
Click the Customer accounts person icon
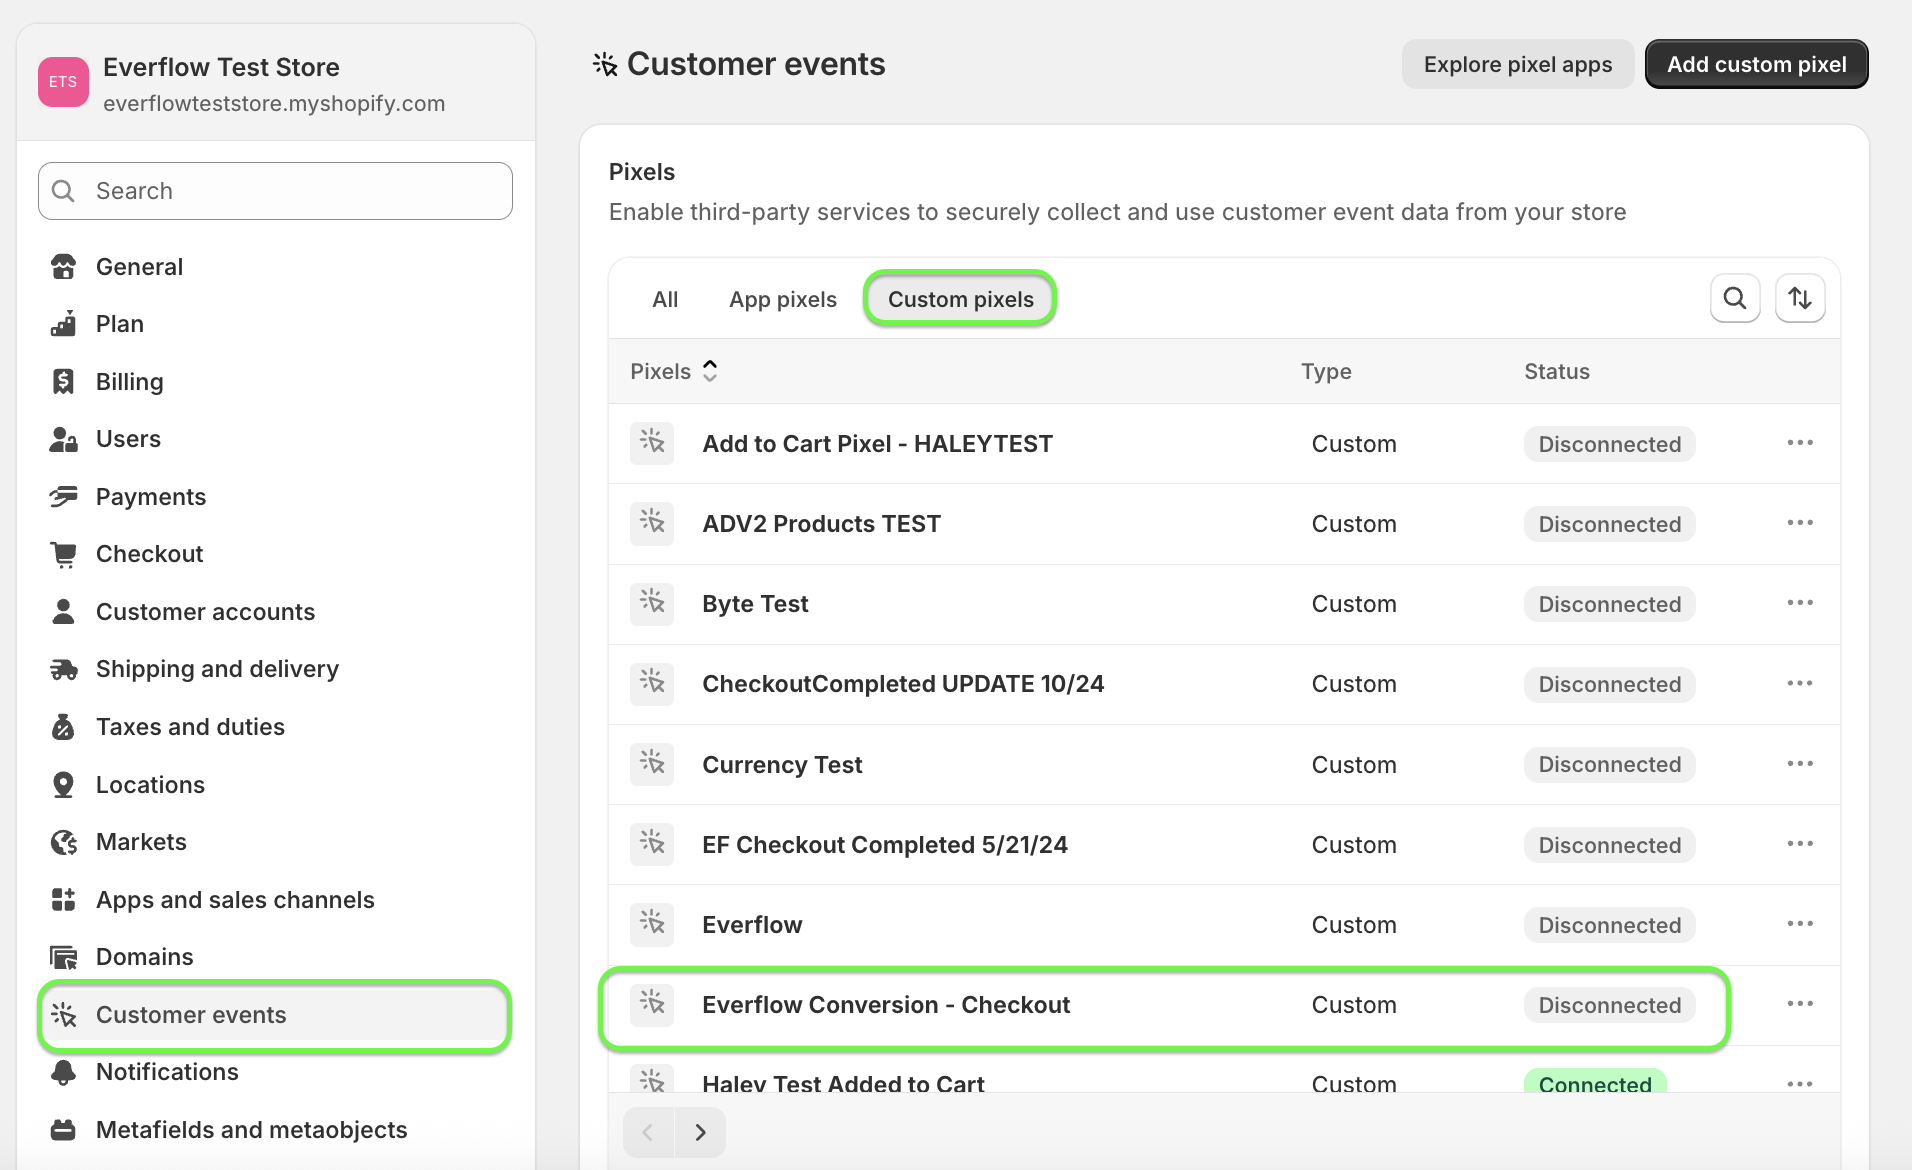pyautogui.click(x=64, y=612)
